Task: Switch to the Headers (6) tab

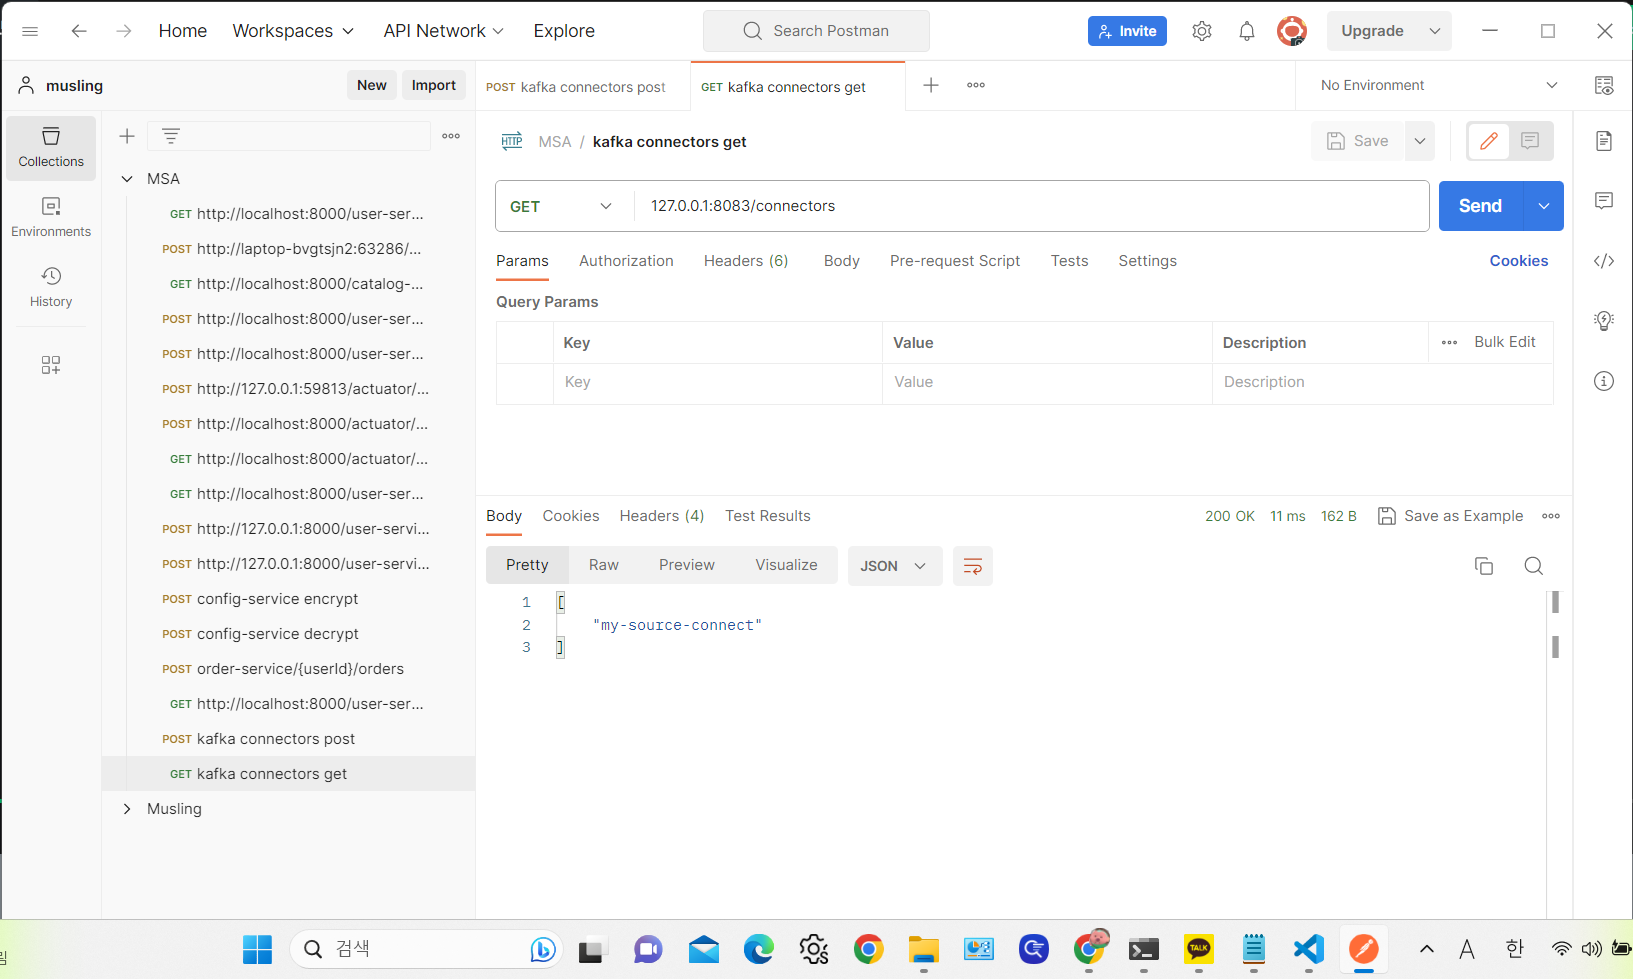Action: (x=746, y=261)
